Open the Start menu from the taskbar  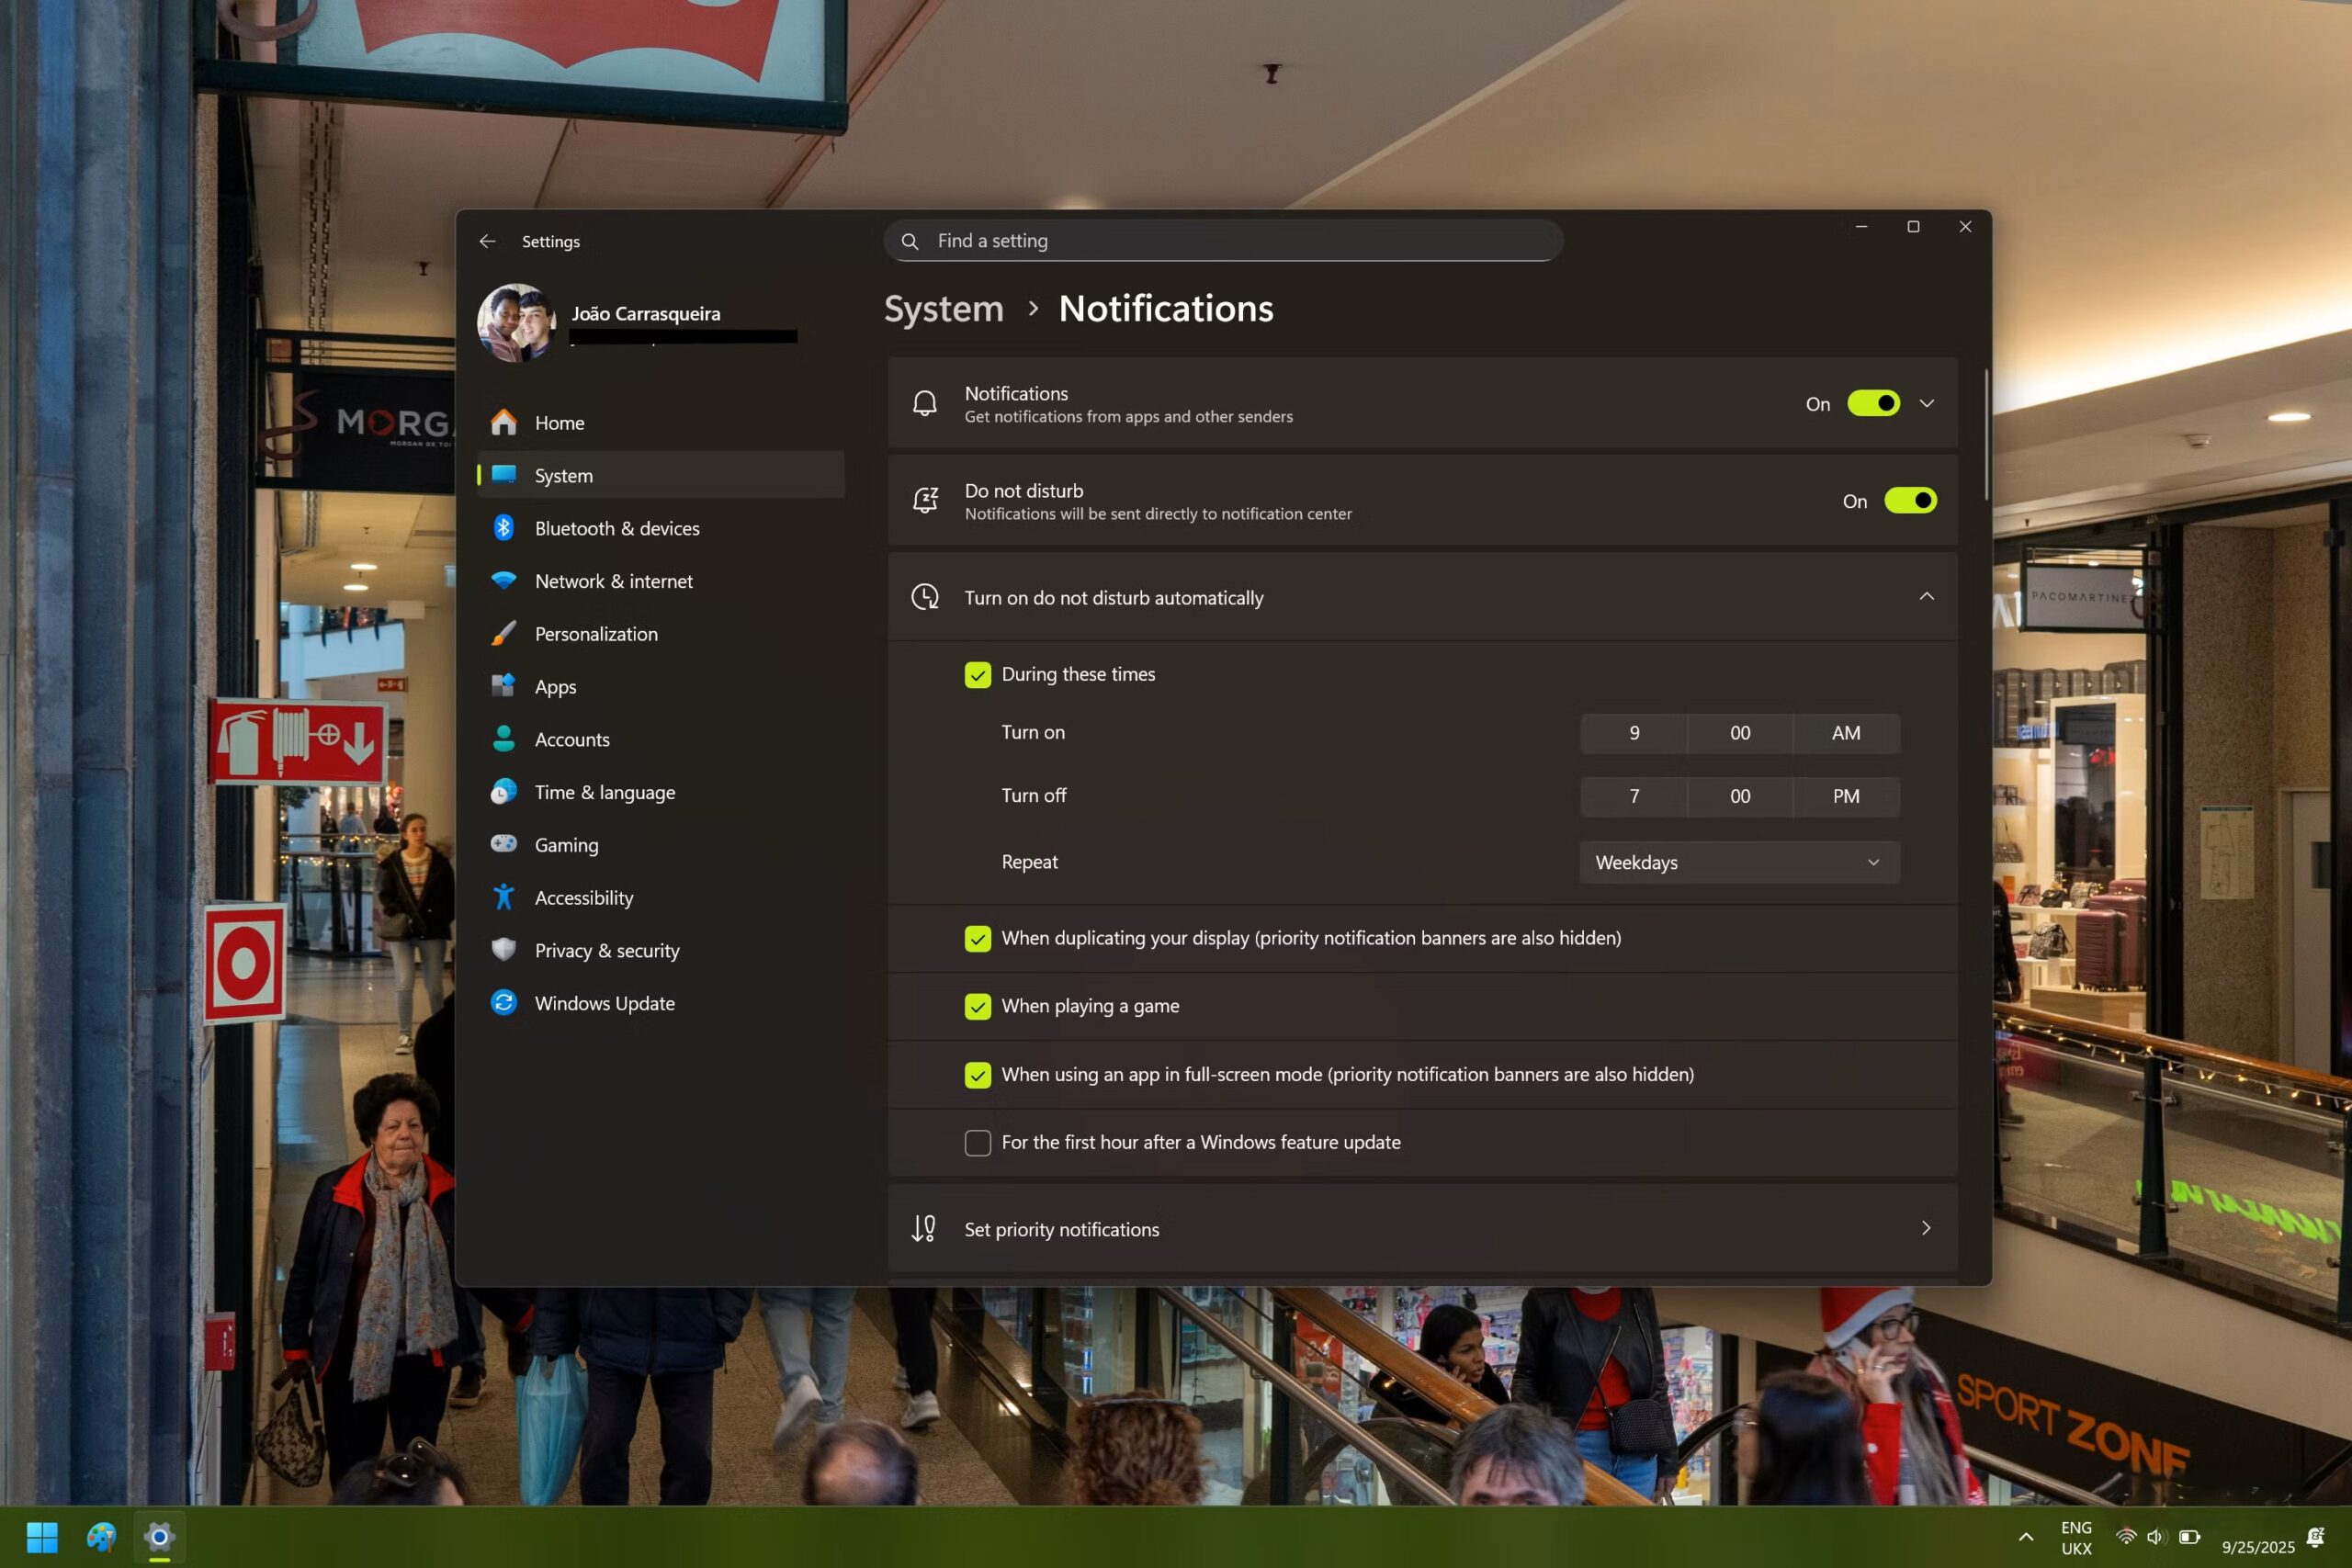[x=42, y=1536]
